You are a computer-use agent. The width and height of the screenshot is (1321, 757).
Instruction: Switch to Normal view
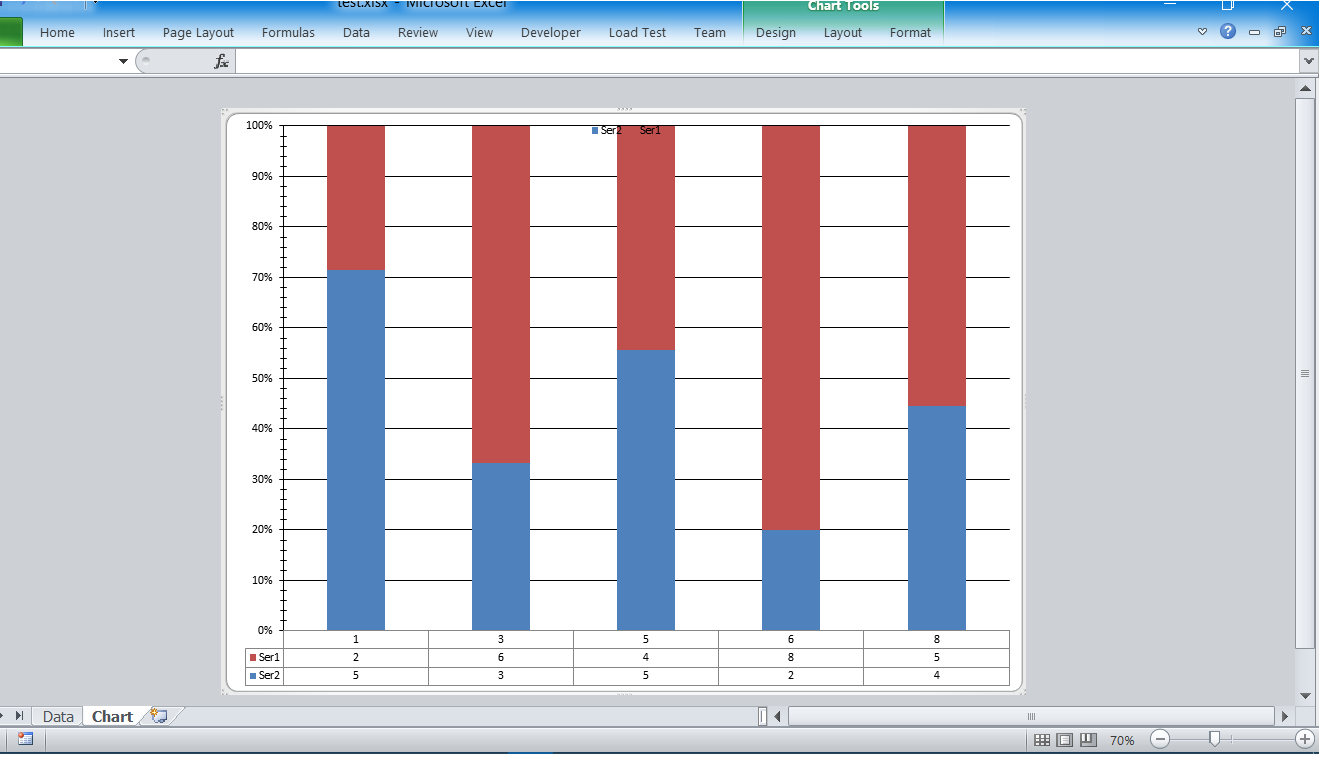click(1042, 740)
